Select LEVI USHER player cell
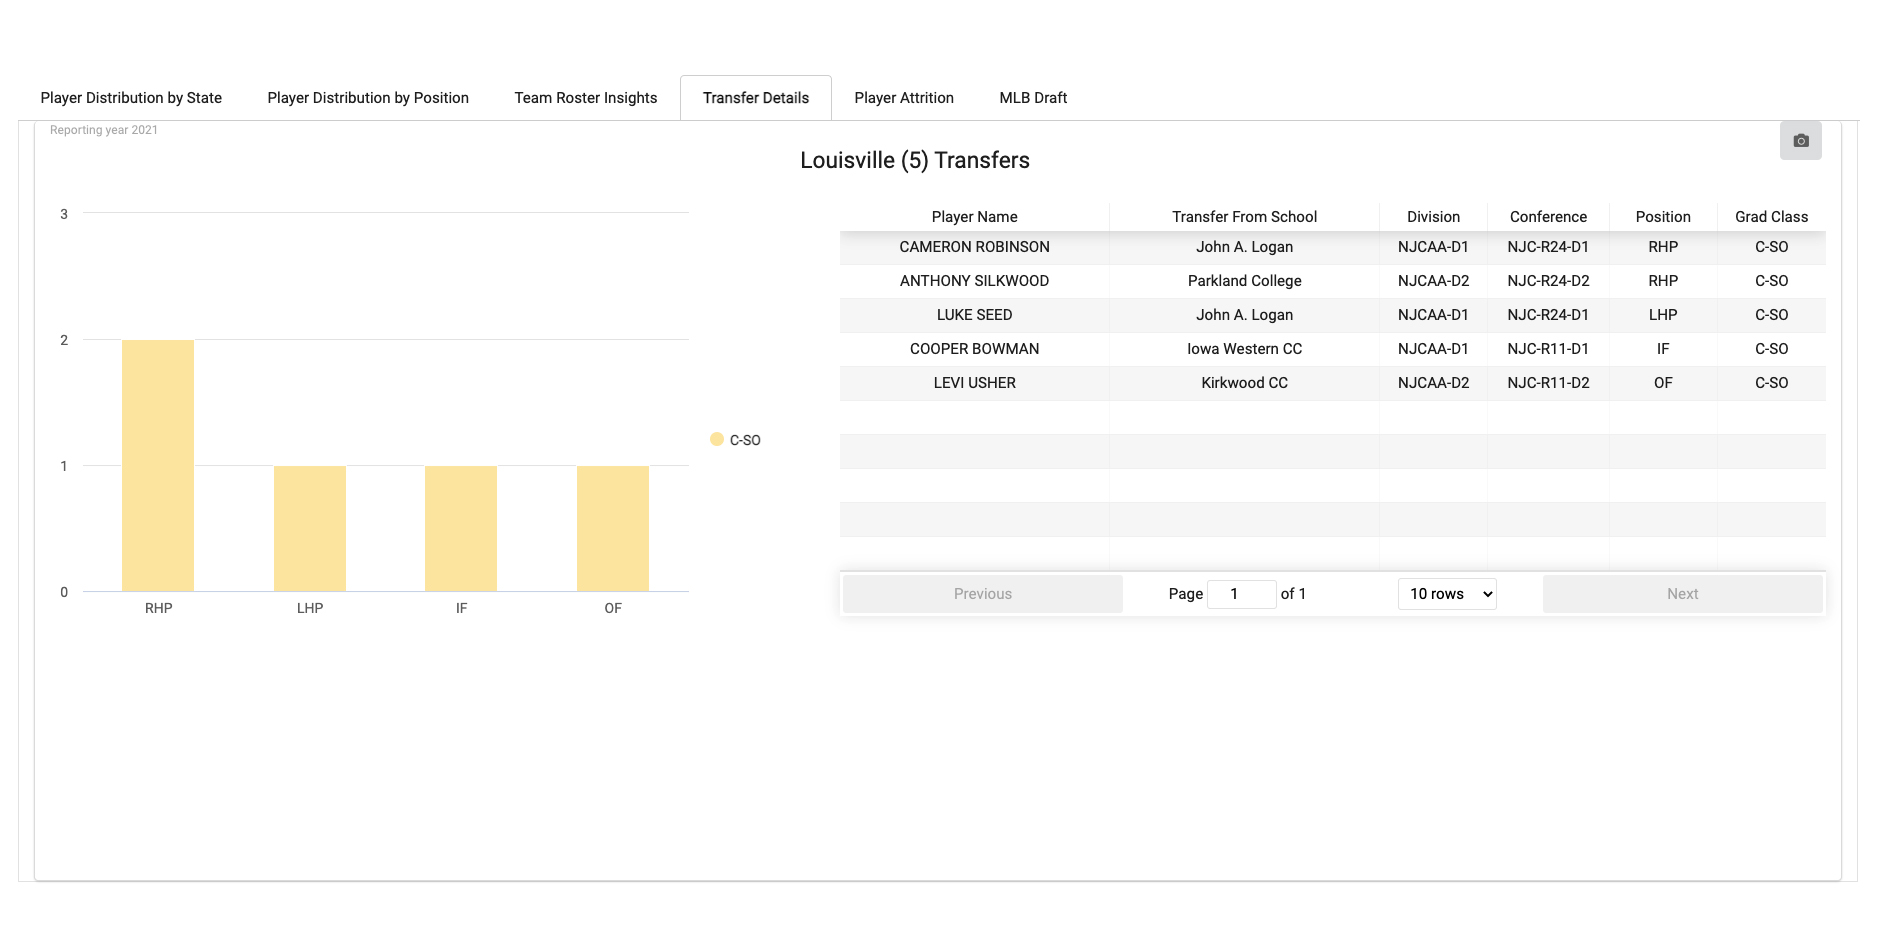The image size is (1885, 944). coord(975,383)
